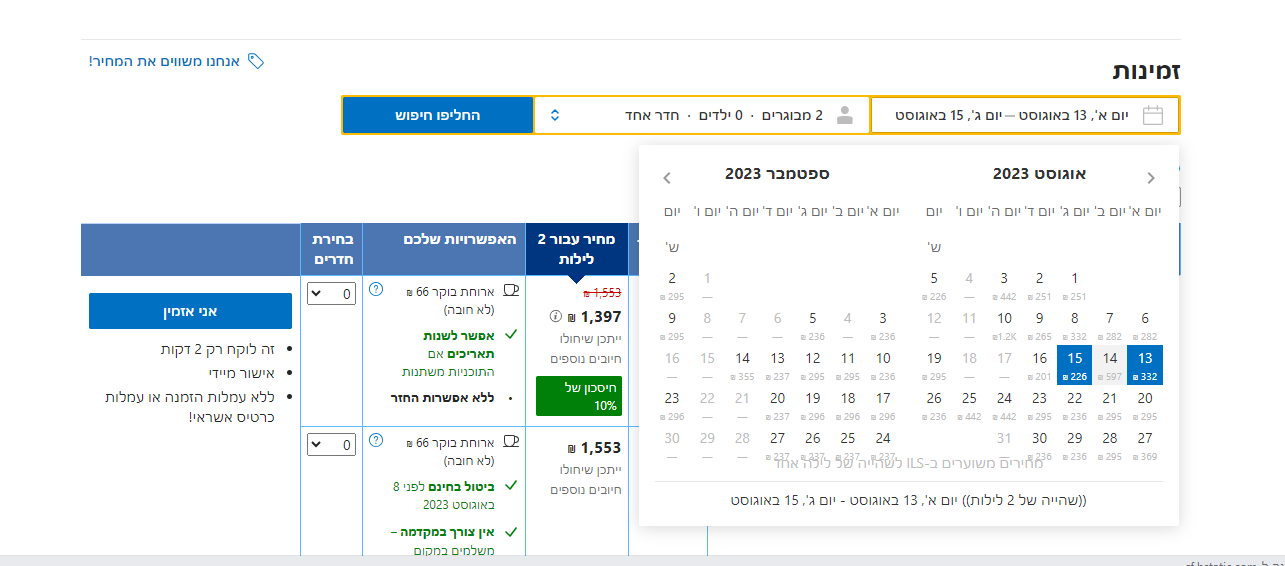This screenshot has width=1285, height=566.
Task: Select September 9 in the calendar
Action: 672,324
